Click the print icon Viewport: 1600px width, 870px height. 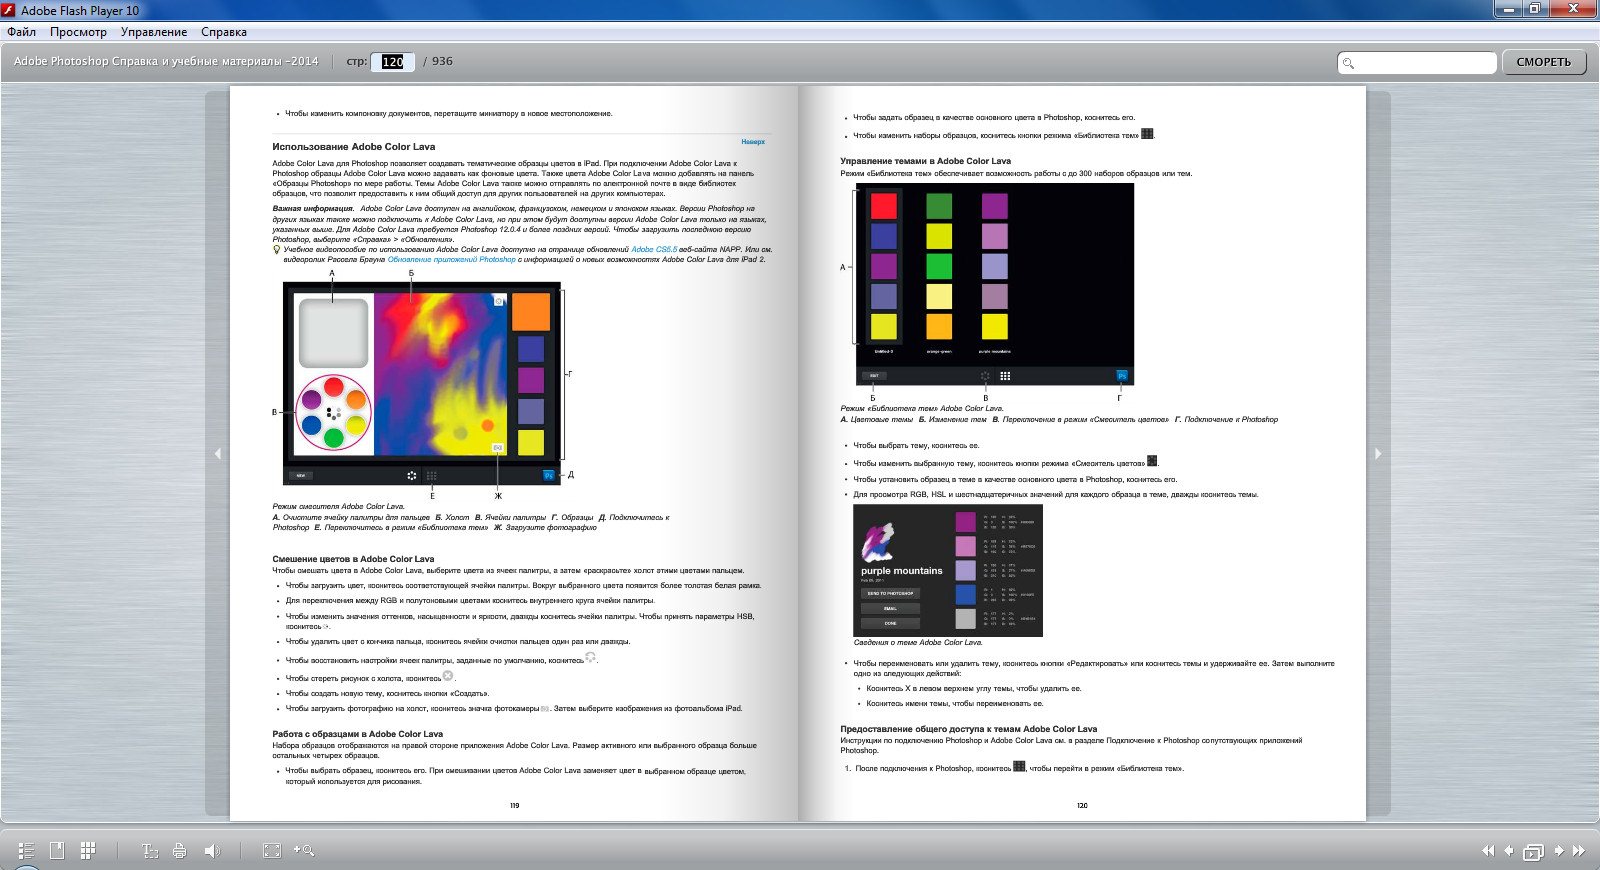[180, 851]
